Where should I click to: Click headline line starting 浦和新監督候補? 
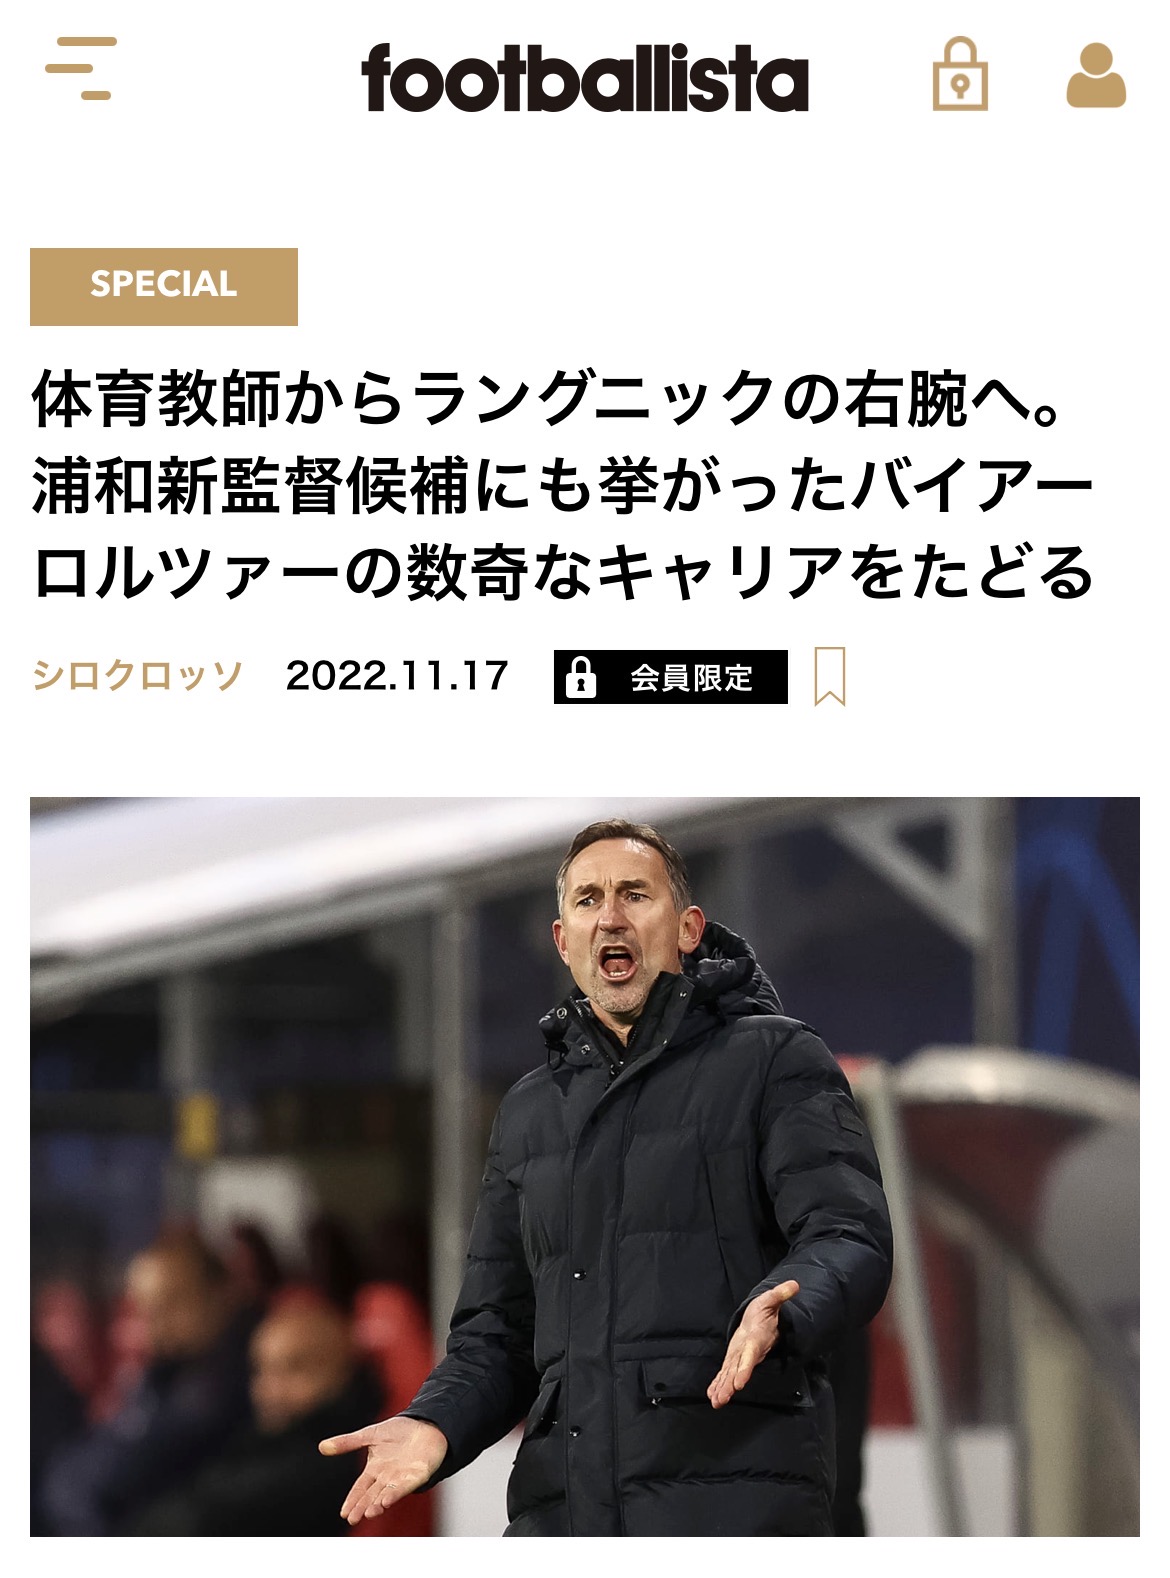click(563, 487)
